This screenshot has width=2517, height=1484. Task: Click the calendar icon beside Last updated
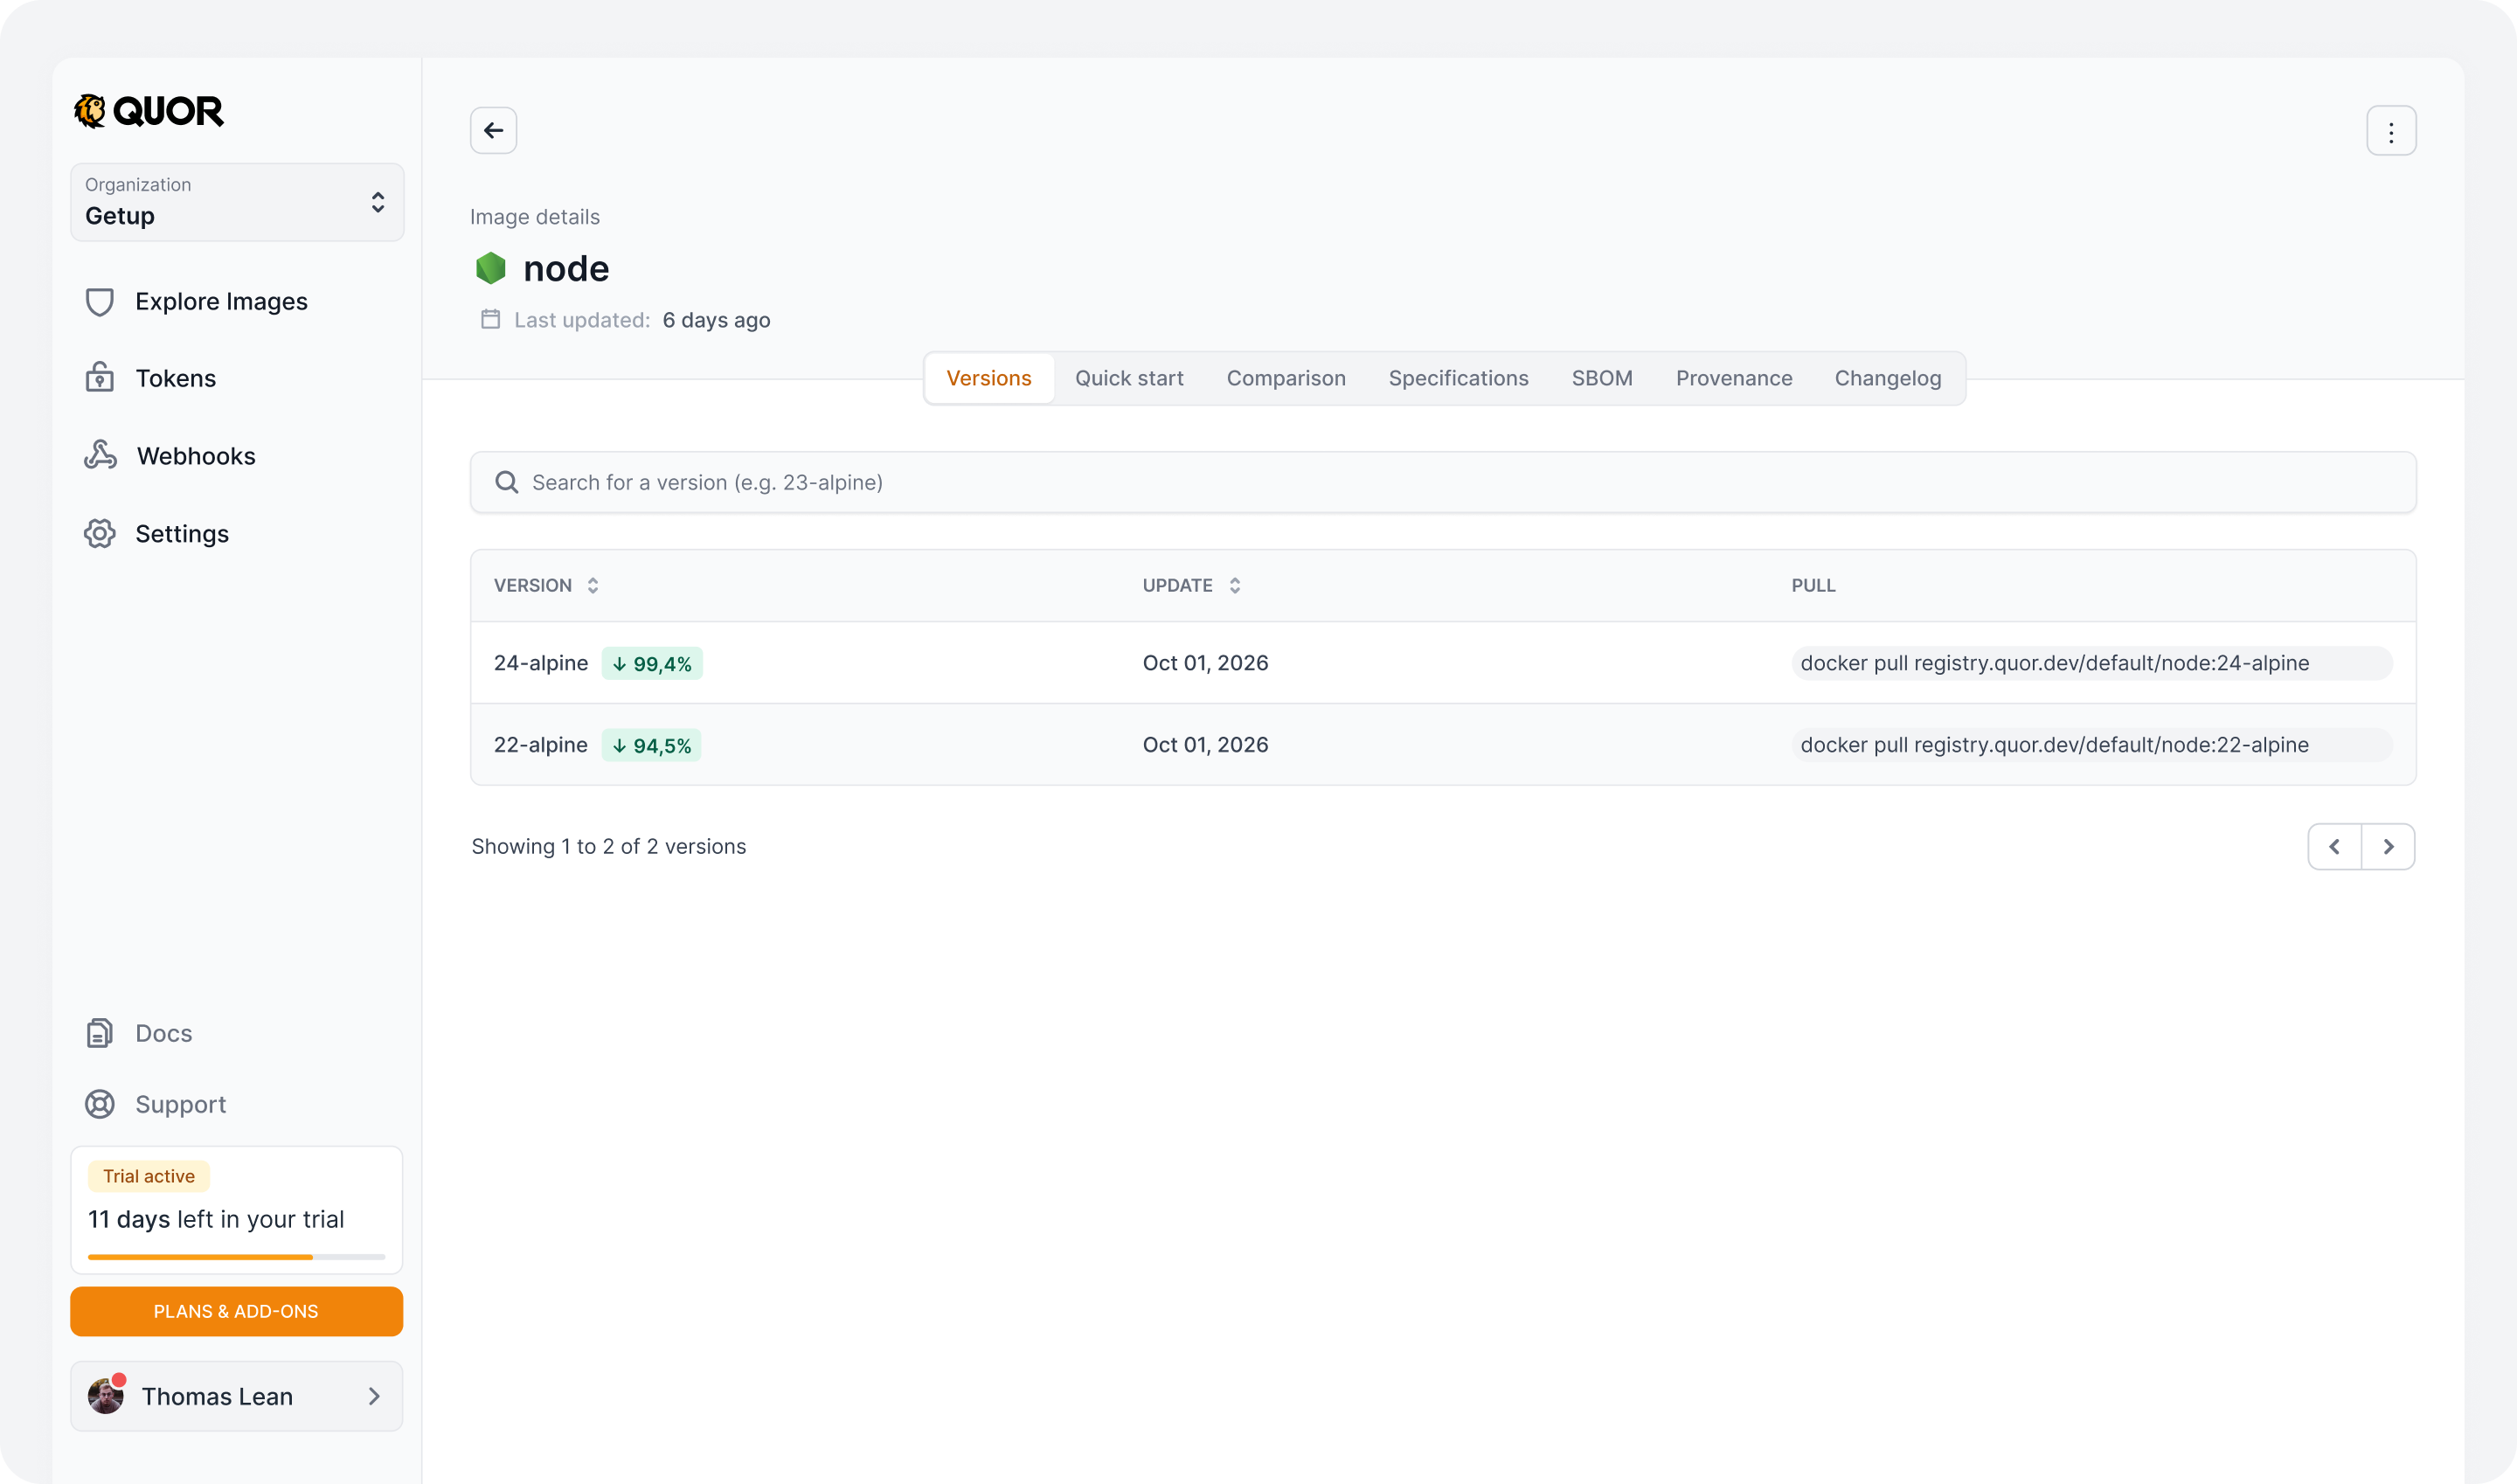(490, 319)
